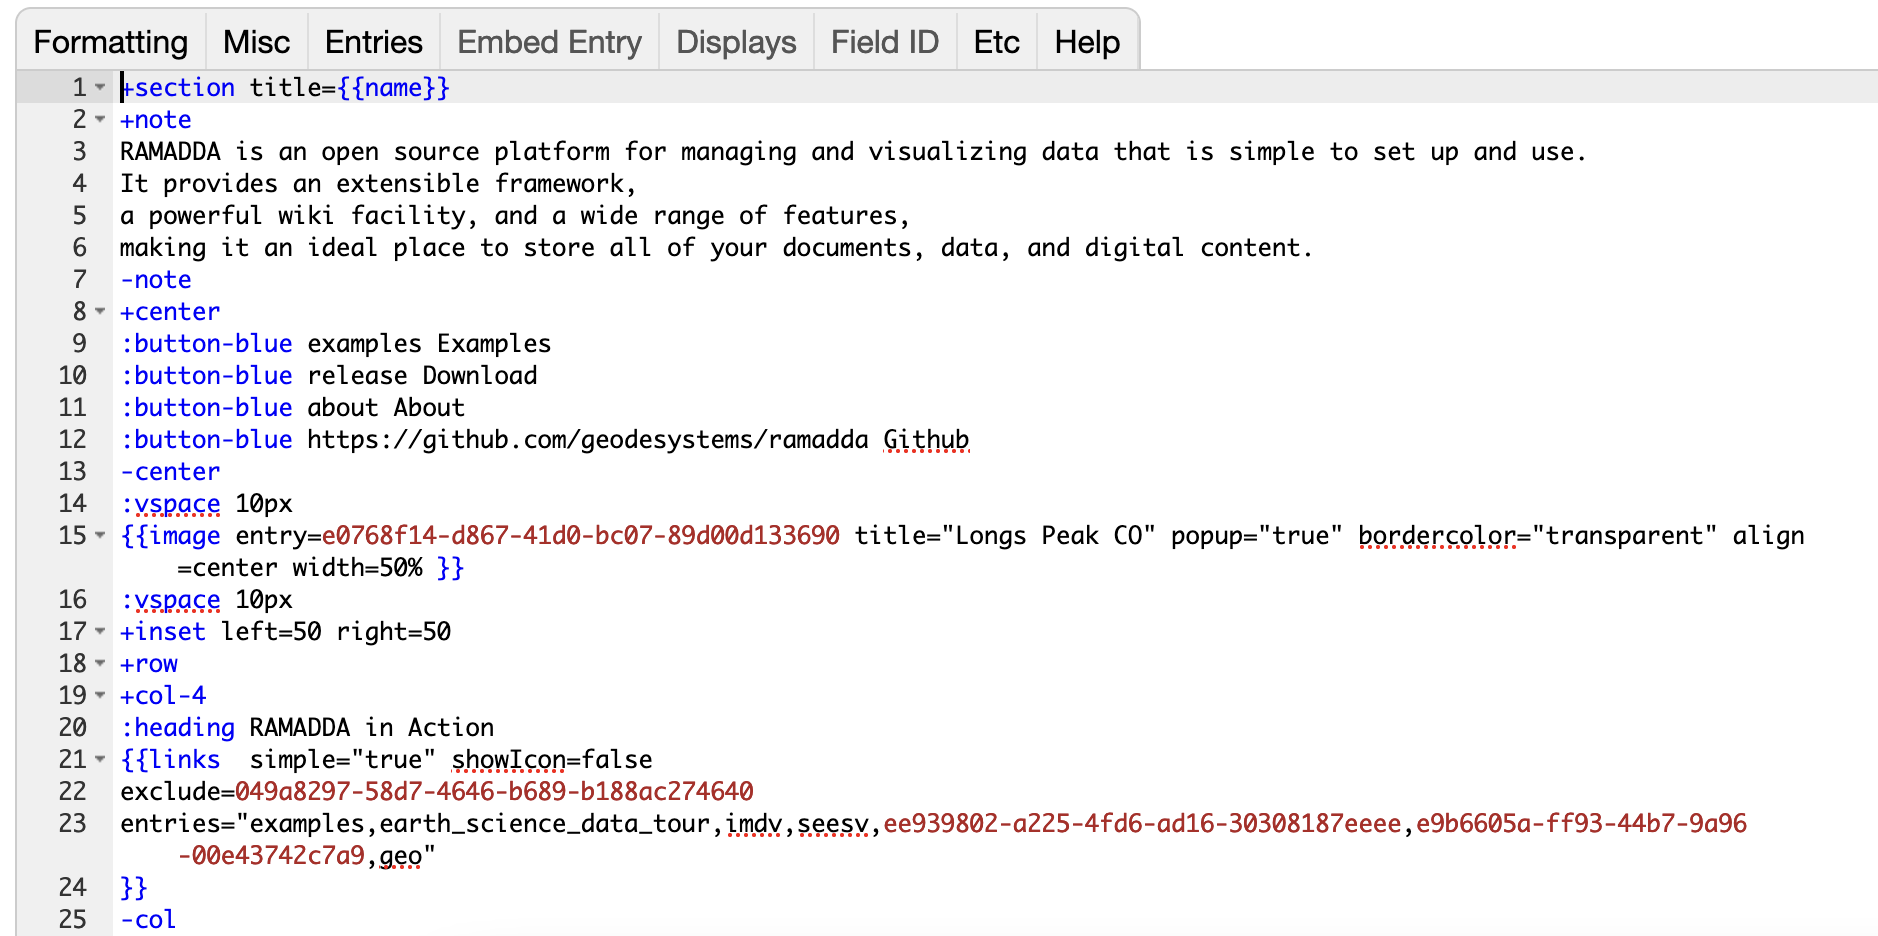The width and height of the screenshot is (1878, 936).
Task: Collapse the +note fold on line 2
Action: [x=100, y=120]
